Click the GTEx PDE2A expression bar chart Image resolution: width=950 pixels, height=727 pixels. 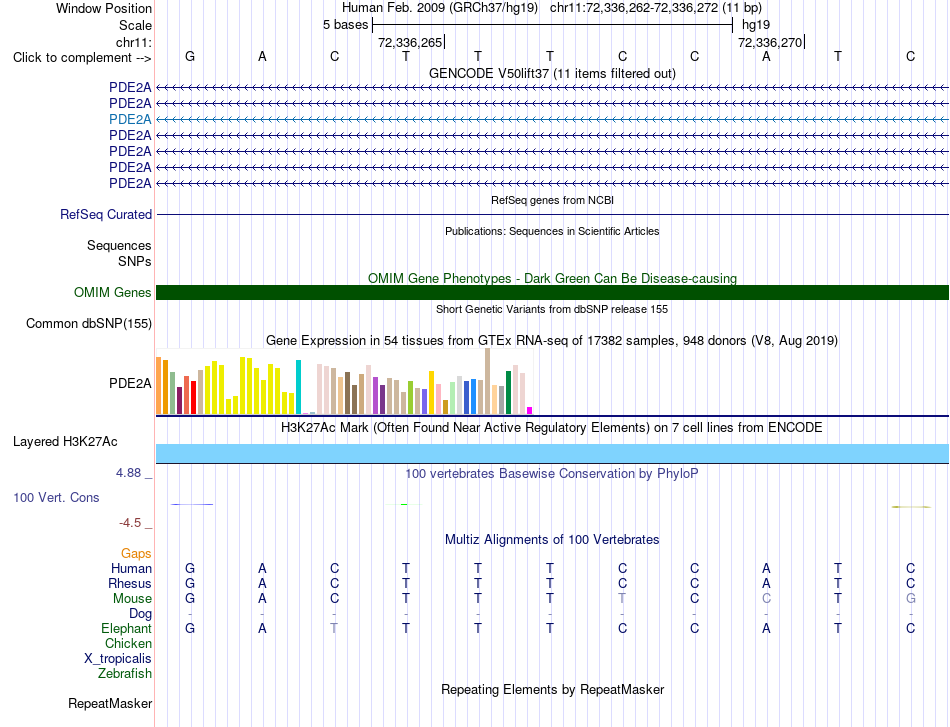(x=344, y=382)
